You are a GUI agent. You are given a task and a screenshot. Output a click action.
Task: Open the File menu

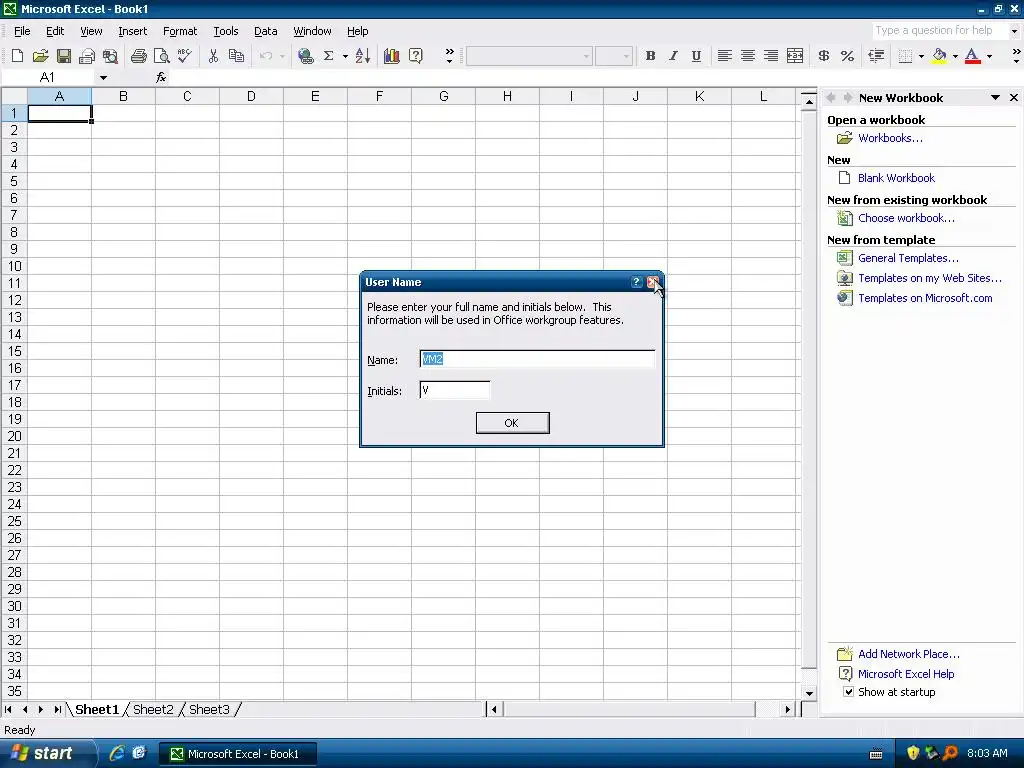pyautogui.click(x=22, y=31)
